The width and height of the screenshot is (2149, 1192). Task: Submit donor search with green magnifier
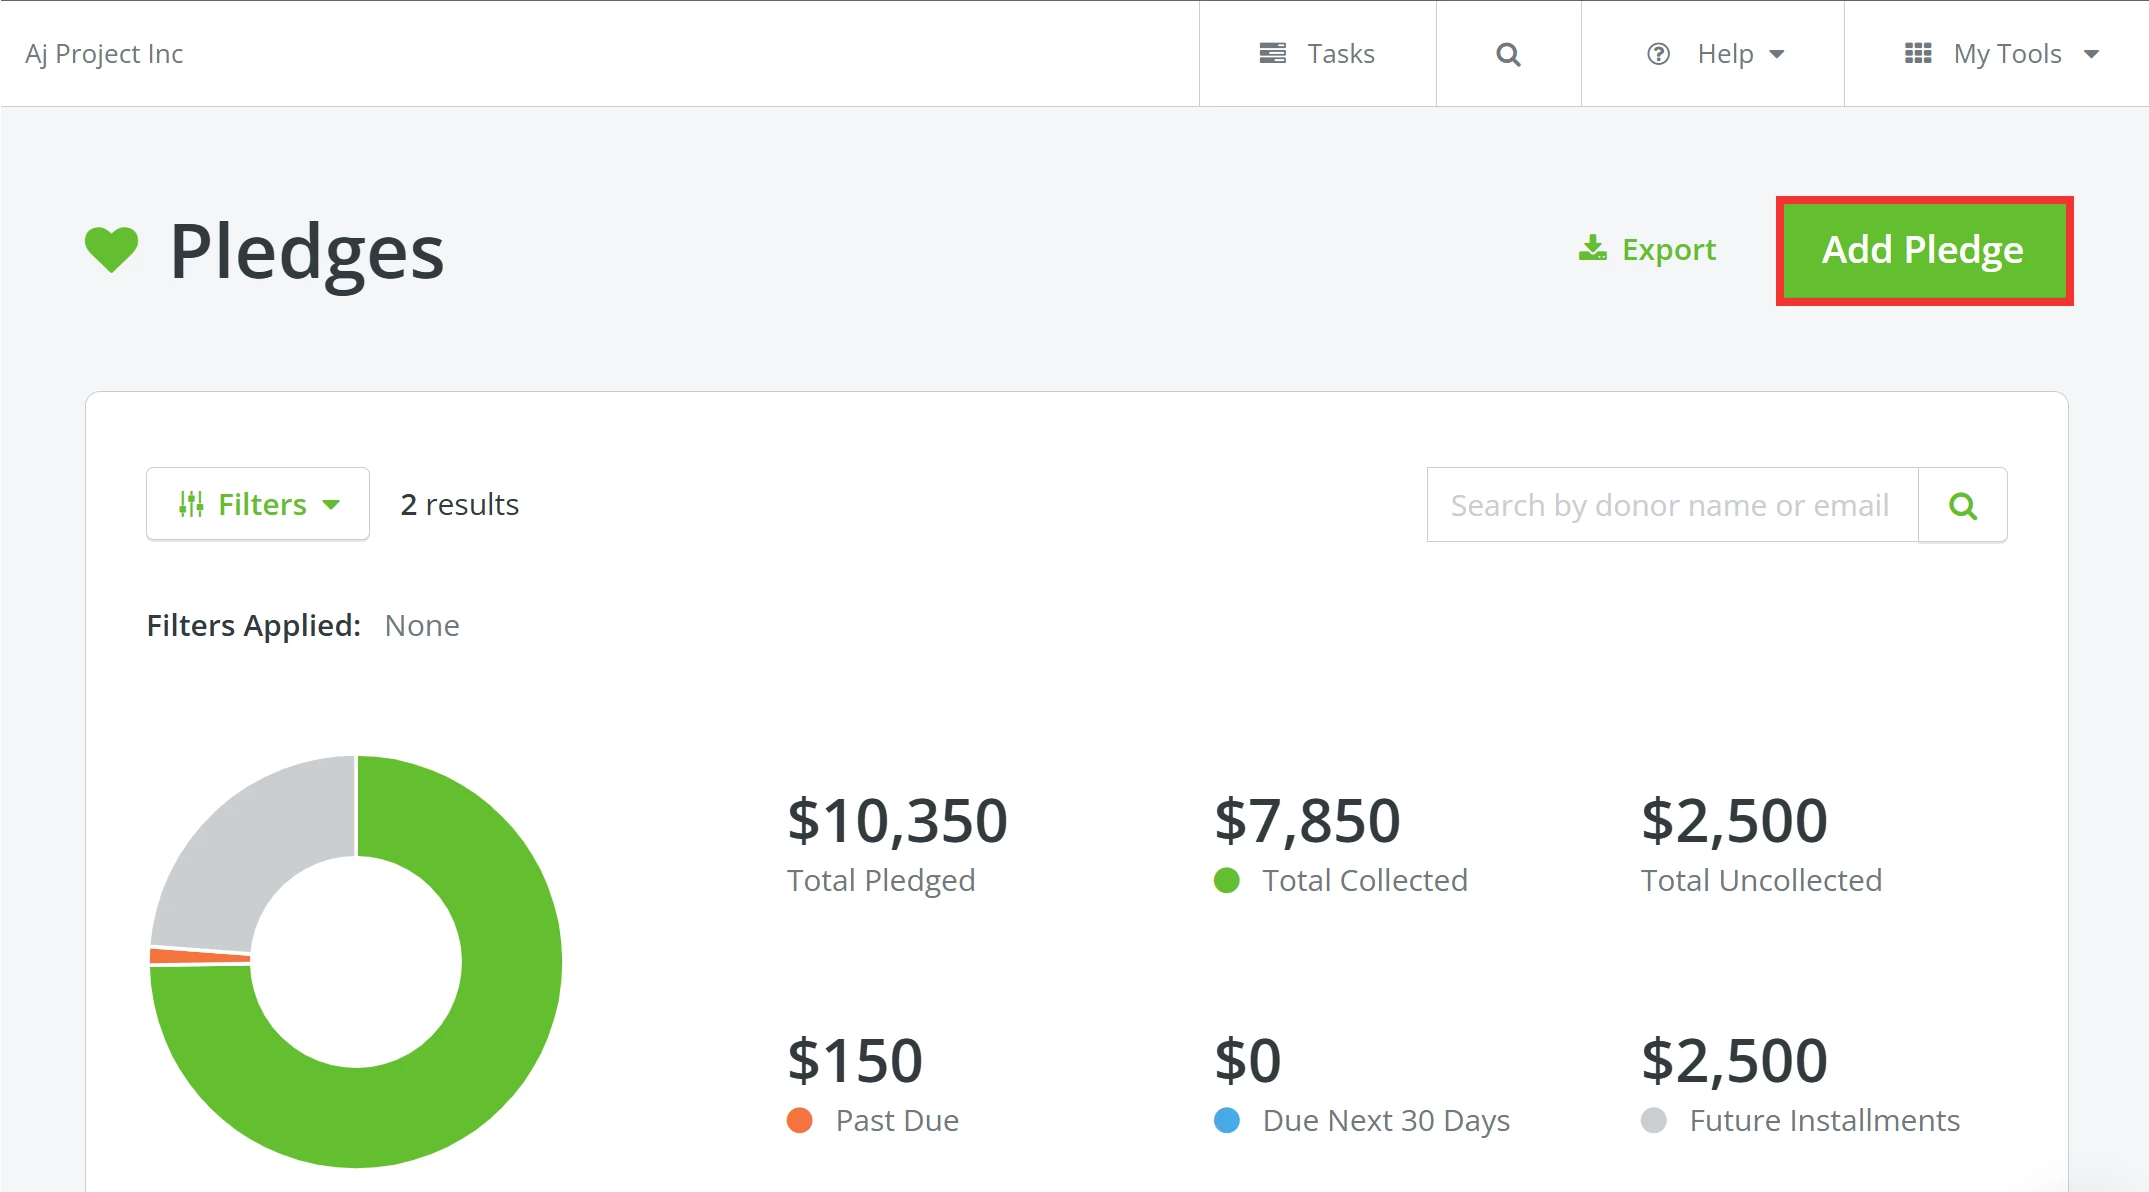(1962, 505)
